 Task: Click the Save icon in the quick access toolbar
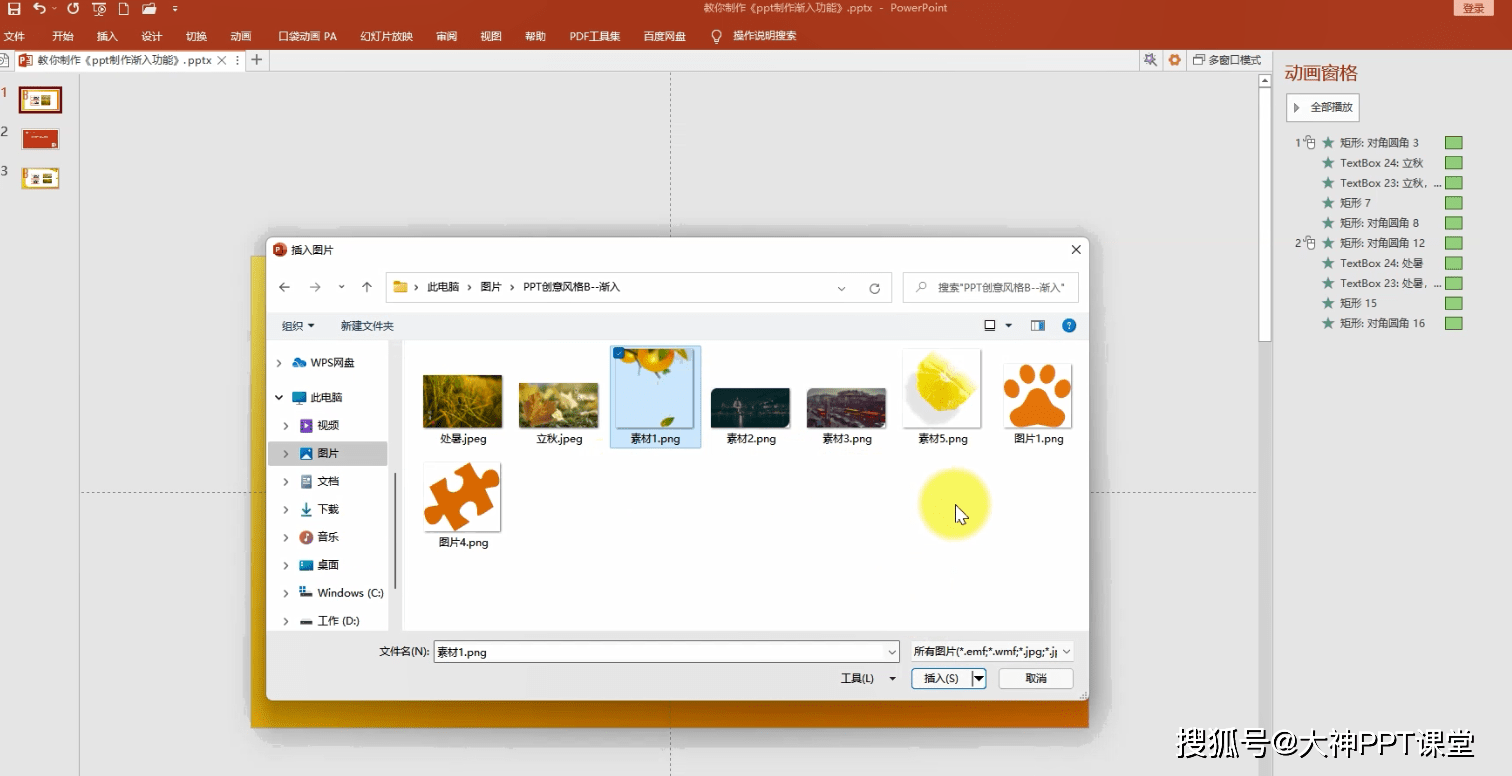click(14, 9)
